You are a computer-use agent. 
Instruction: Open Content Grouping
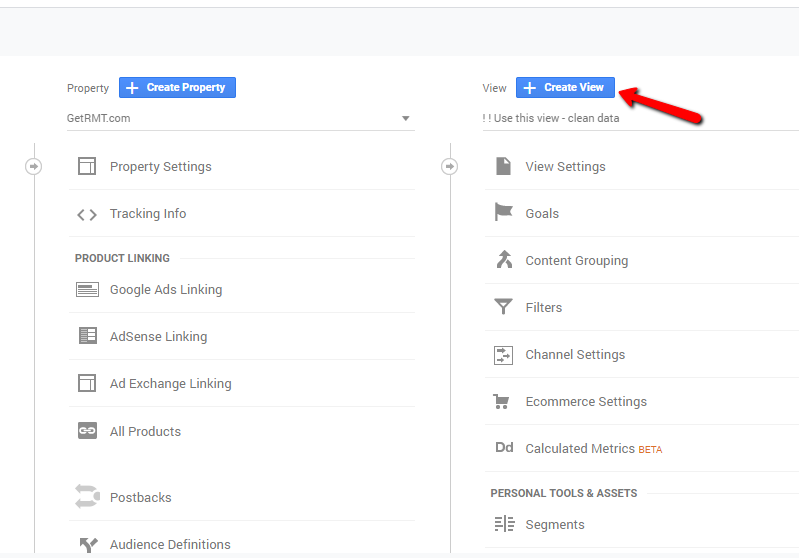577,260
